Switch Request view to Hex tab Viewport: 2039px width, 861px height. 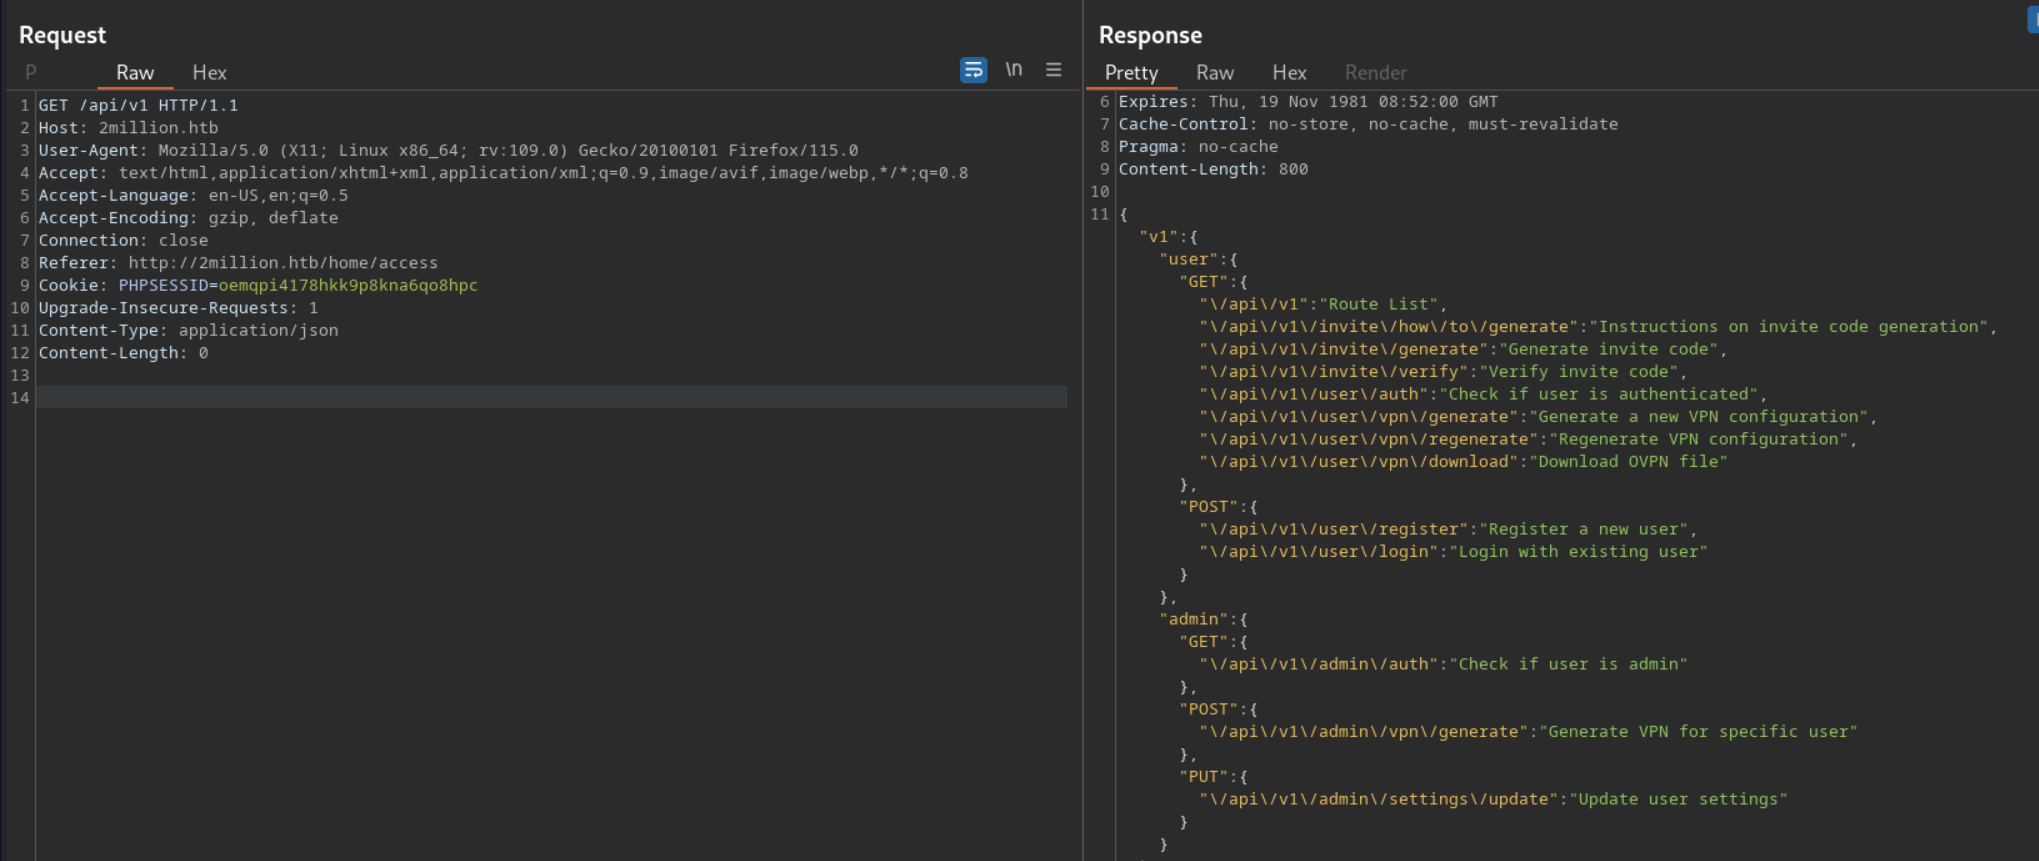[209, 73]
